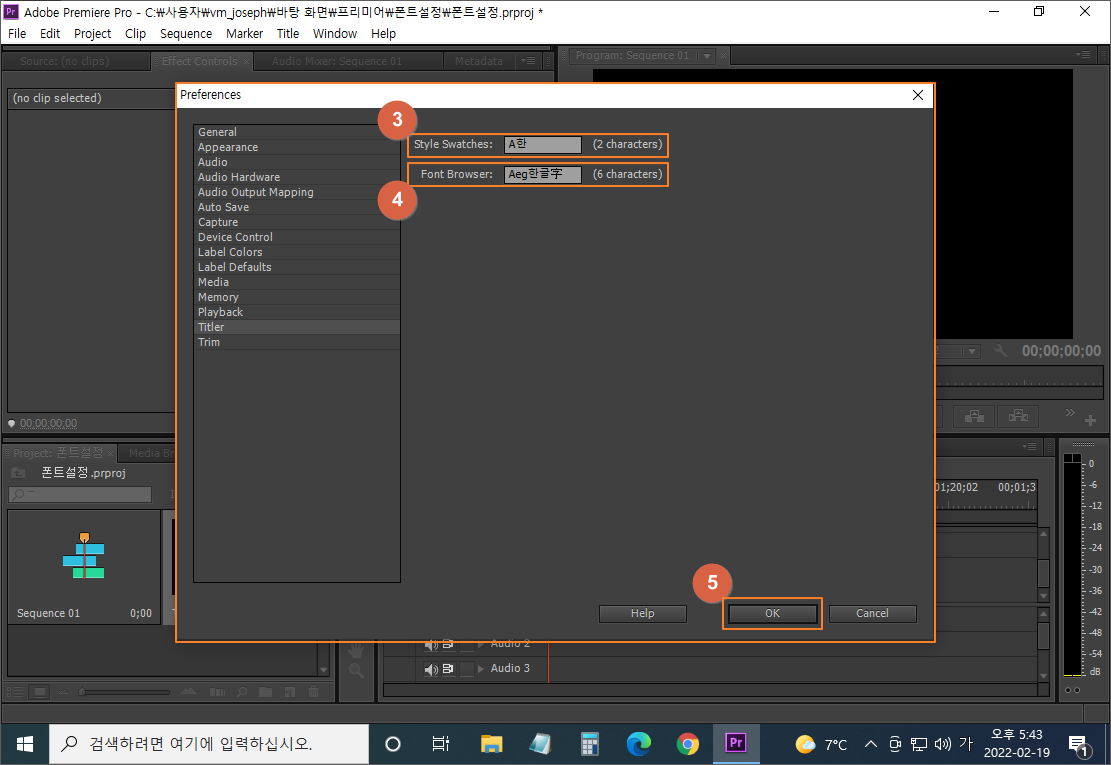
Task: Select Sequence 01 thumbnail in Project panel
Action: point(84,556)
